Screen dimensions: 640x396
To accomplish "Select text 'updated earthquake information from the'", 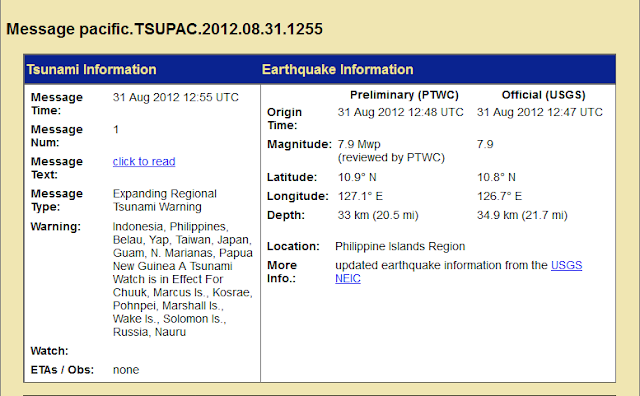I will [441, 265].
